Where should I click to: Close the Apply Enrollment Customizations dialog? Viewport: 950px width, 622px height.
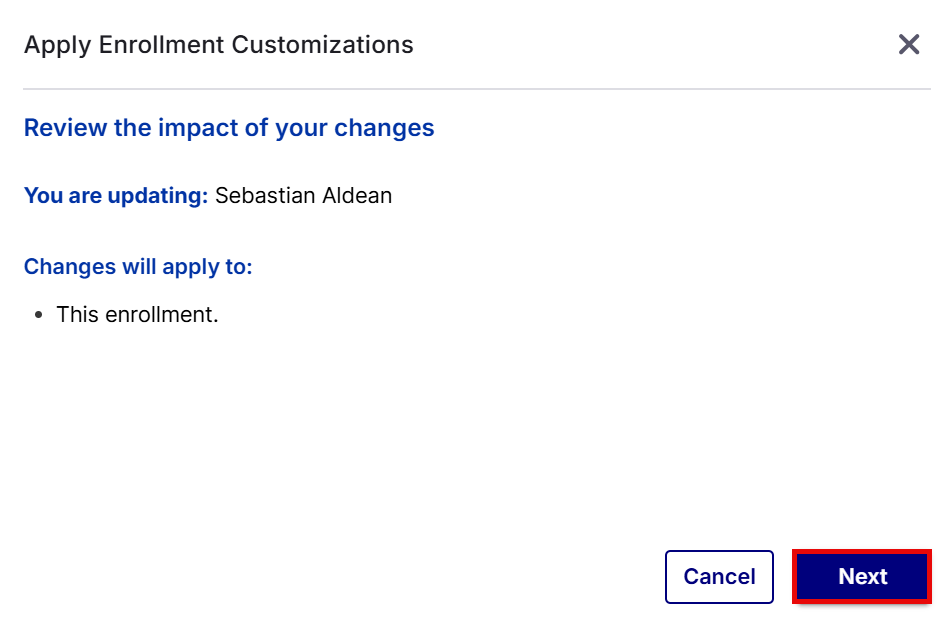pos(909,44)
